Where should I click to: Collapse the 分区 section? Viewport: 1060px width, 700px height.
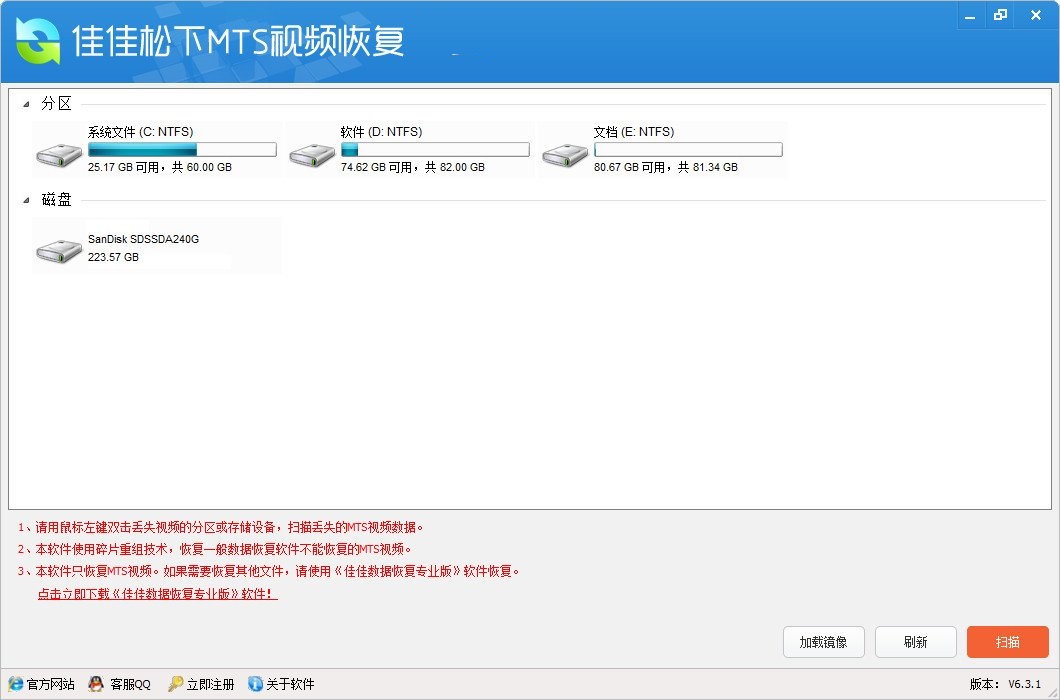click(x=26, y=104)
